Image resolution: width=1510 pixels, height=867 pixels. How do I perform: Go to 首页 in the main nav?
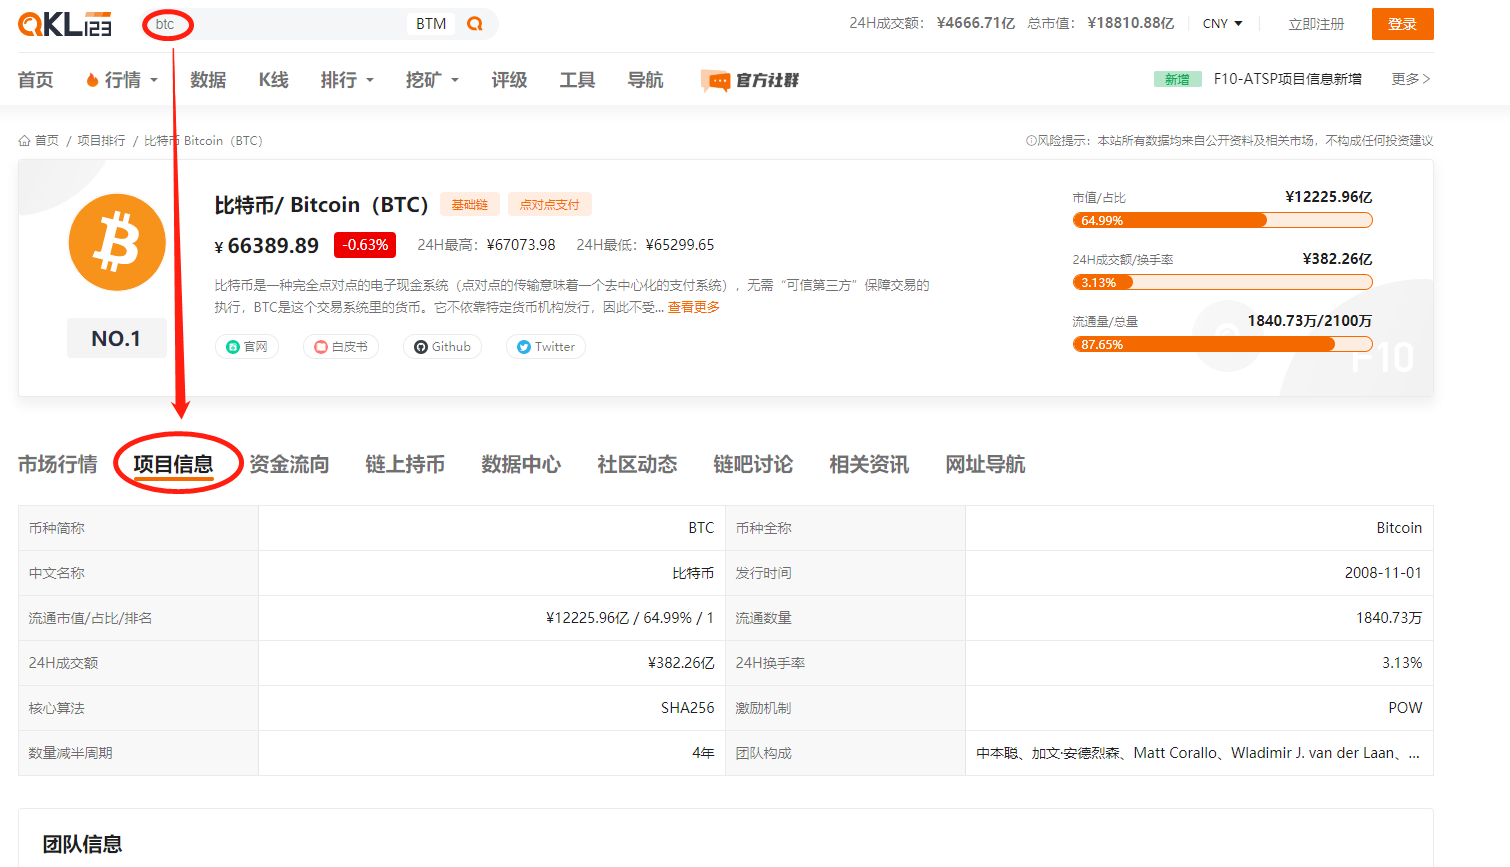[x=36, y=80]
